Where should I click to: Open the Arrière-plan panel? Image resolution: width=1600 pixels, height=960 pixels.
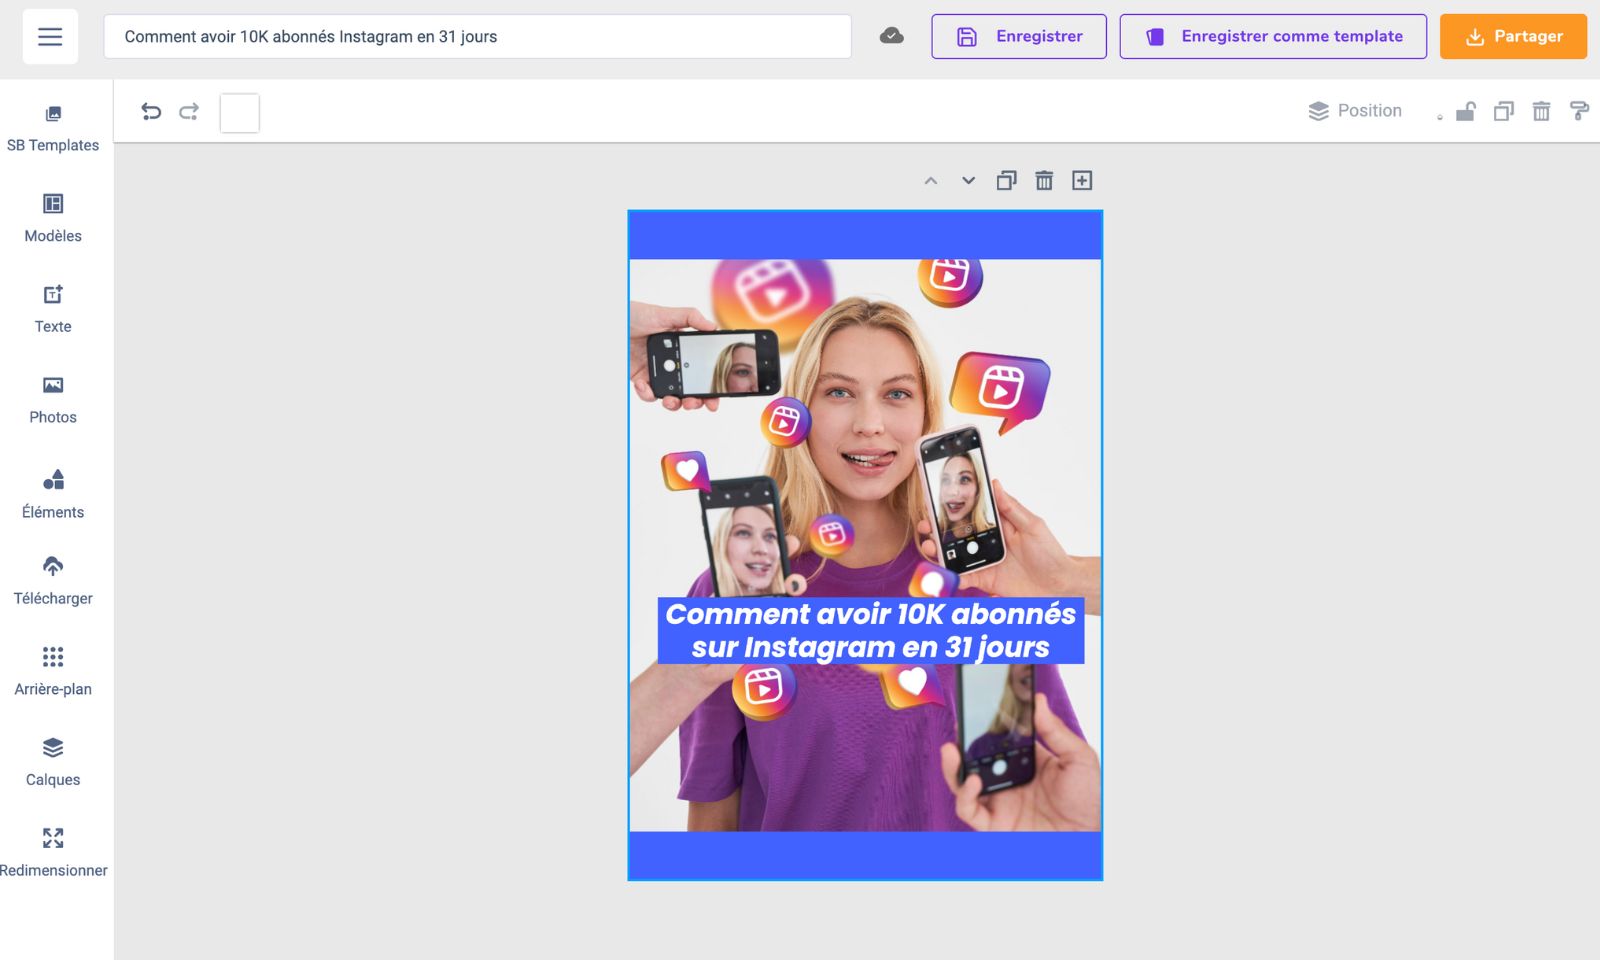[x=53, y=672]
